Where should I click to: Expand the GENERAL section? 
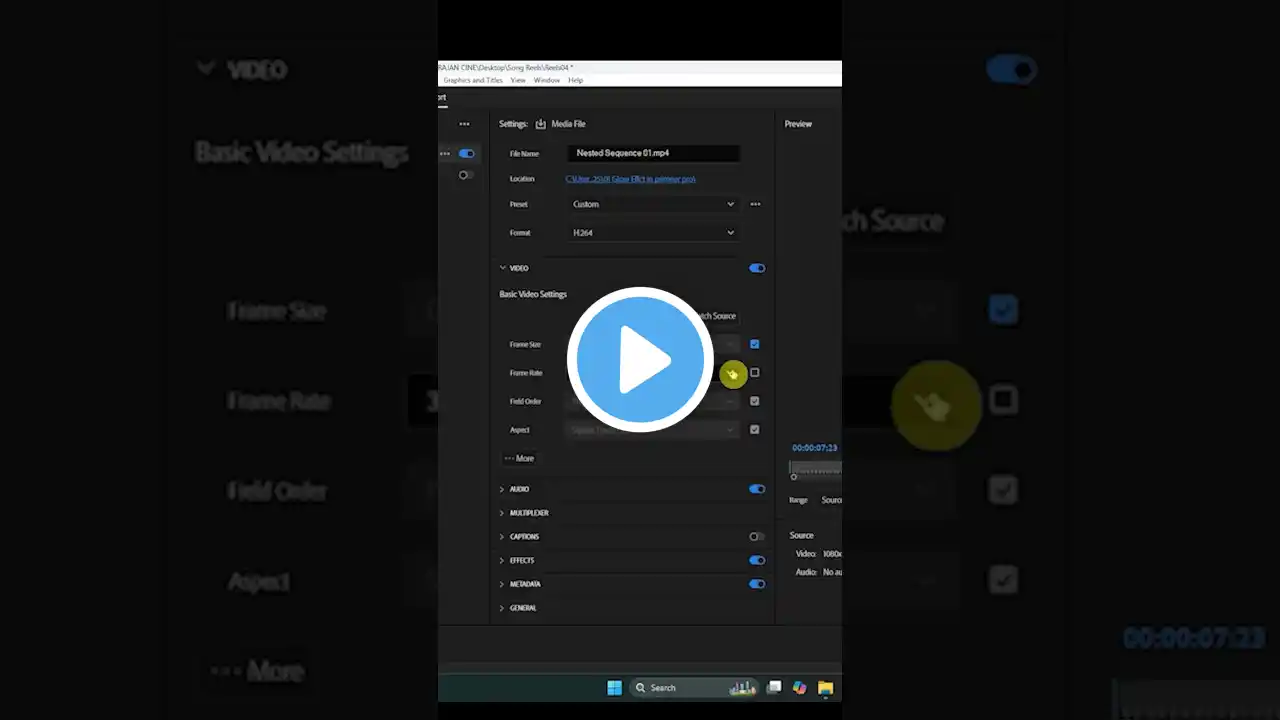click(502, 608)
